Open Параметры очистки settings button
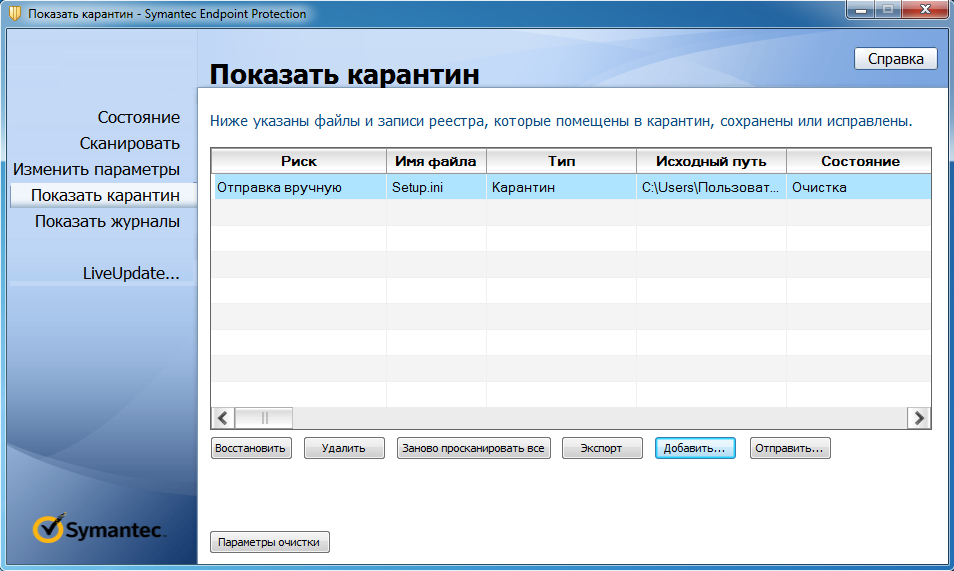The width and height of the screenshot is (954, 571). click(270, 542)
